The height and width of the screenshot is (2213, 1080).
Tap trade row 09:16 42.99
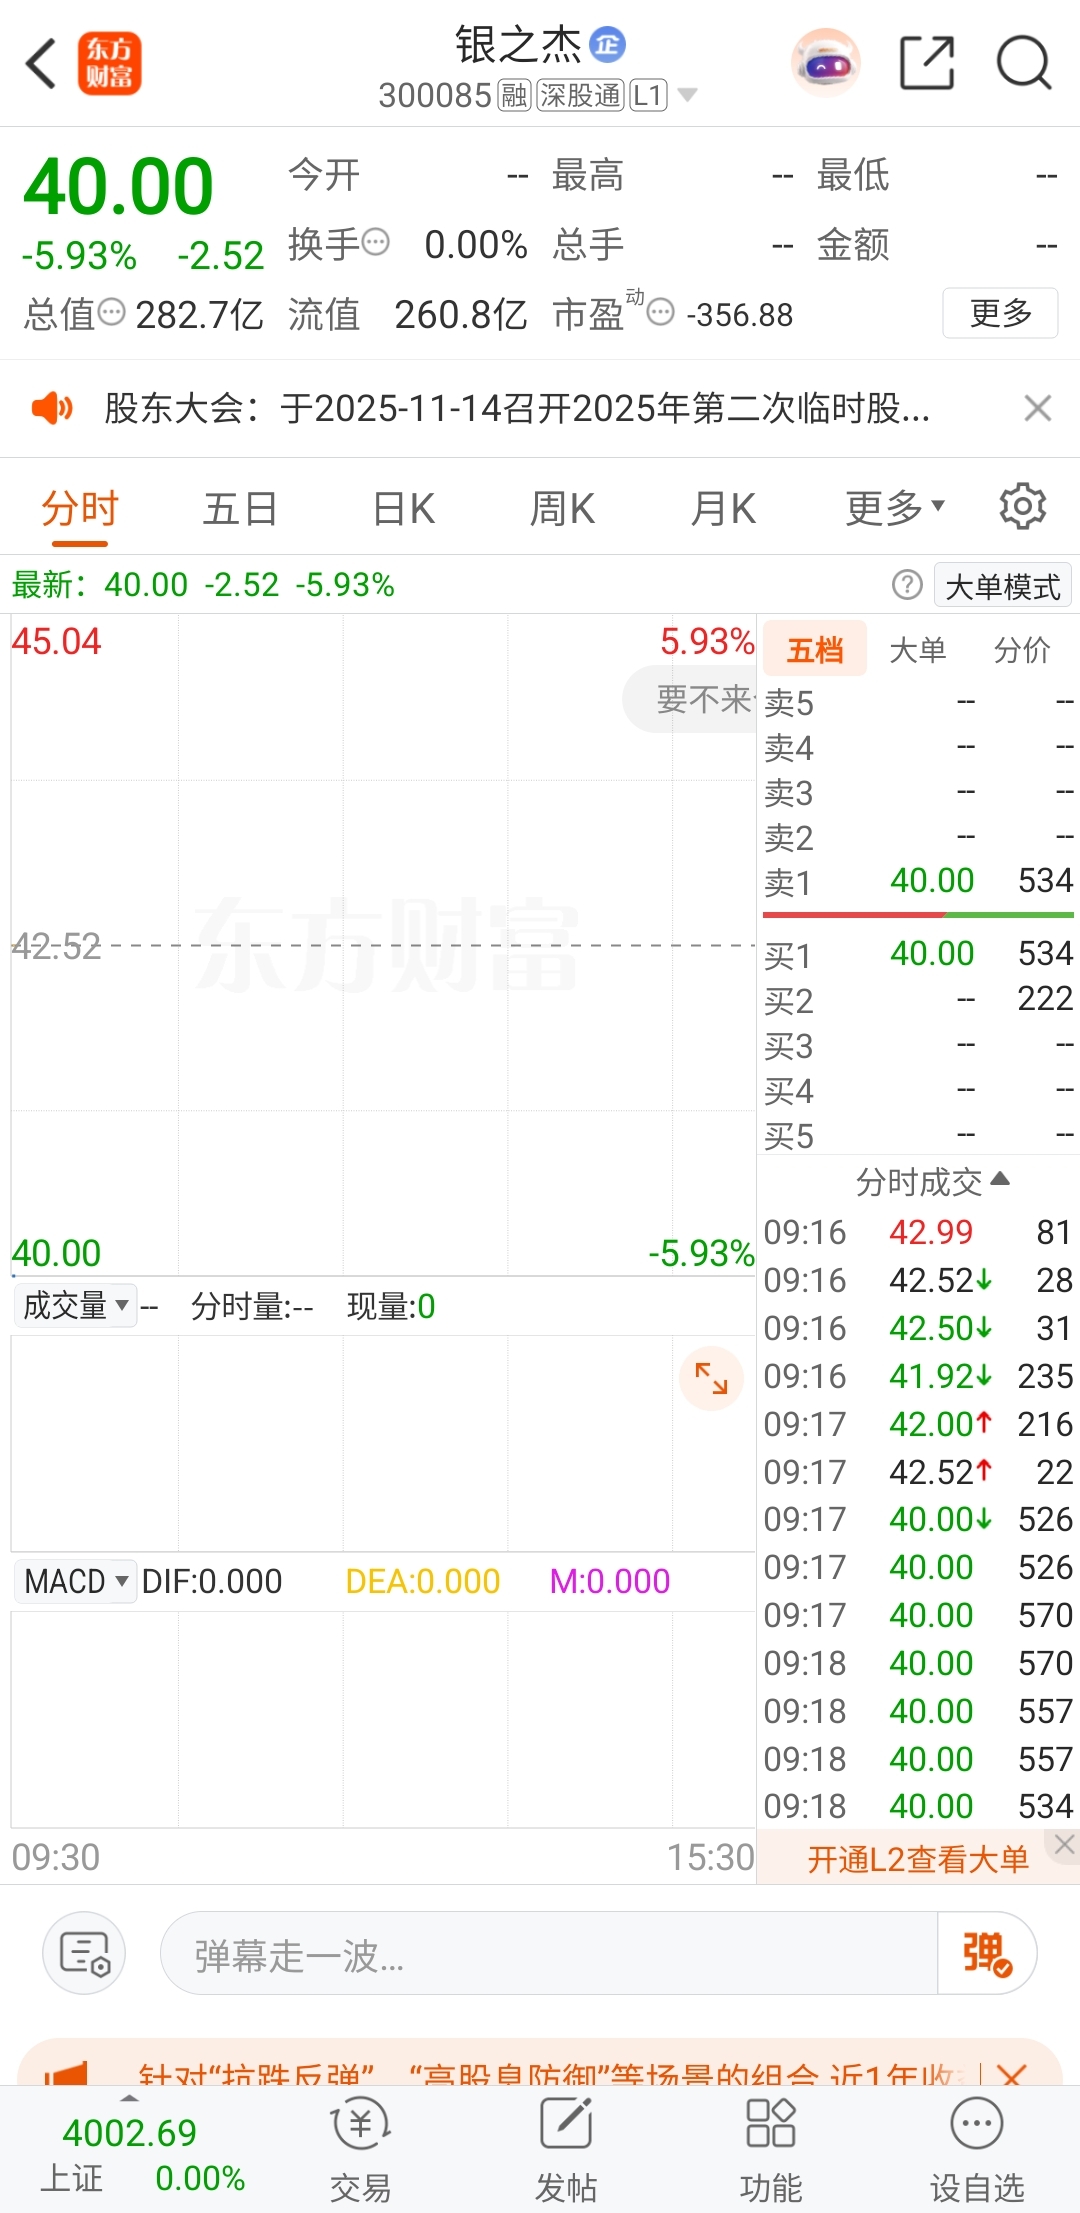pyautogui.click(x=918, y=1232)
